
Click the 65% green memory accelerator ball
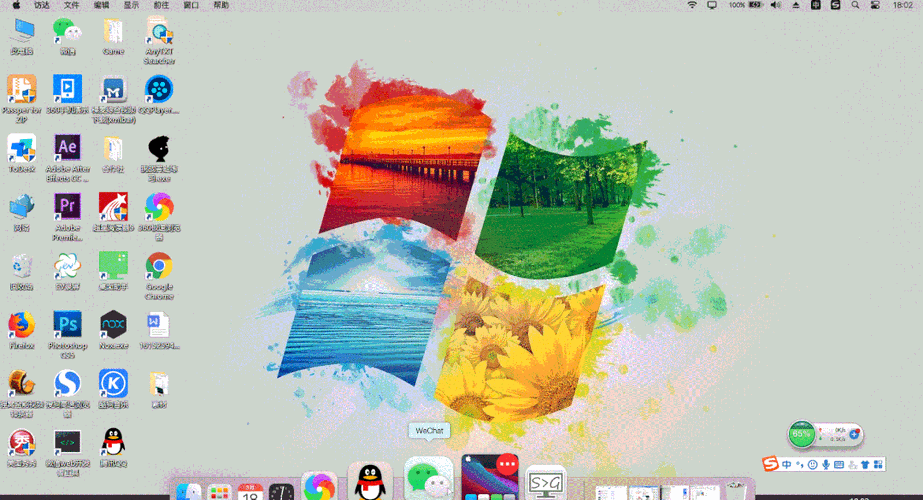[x=801, y=435]
